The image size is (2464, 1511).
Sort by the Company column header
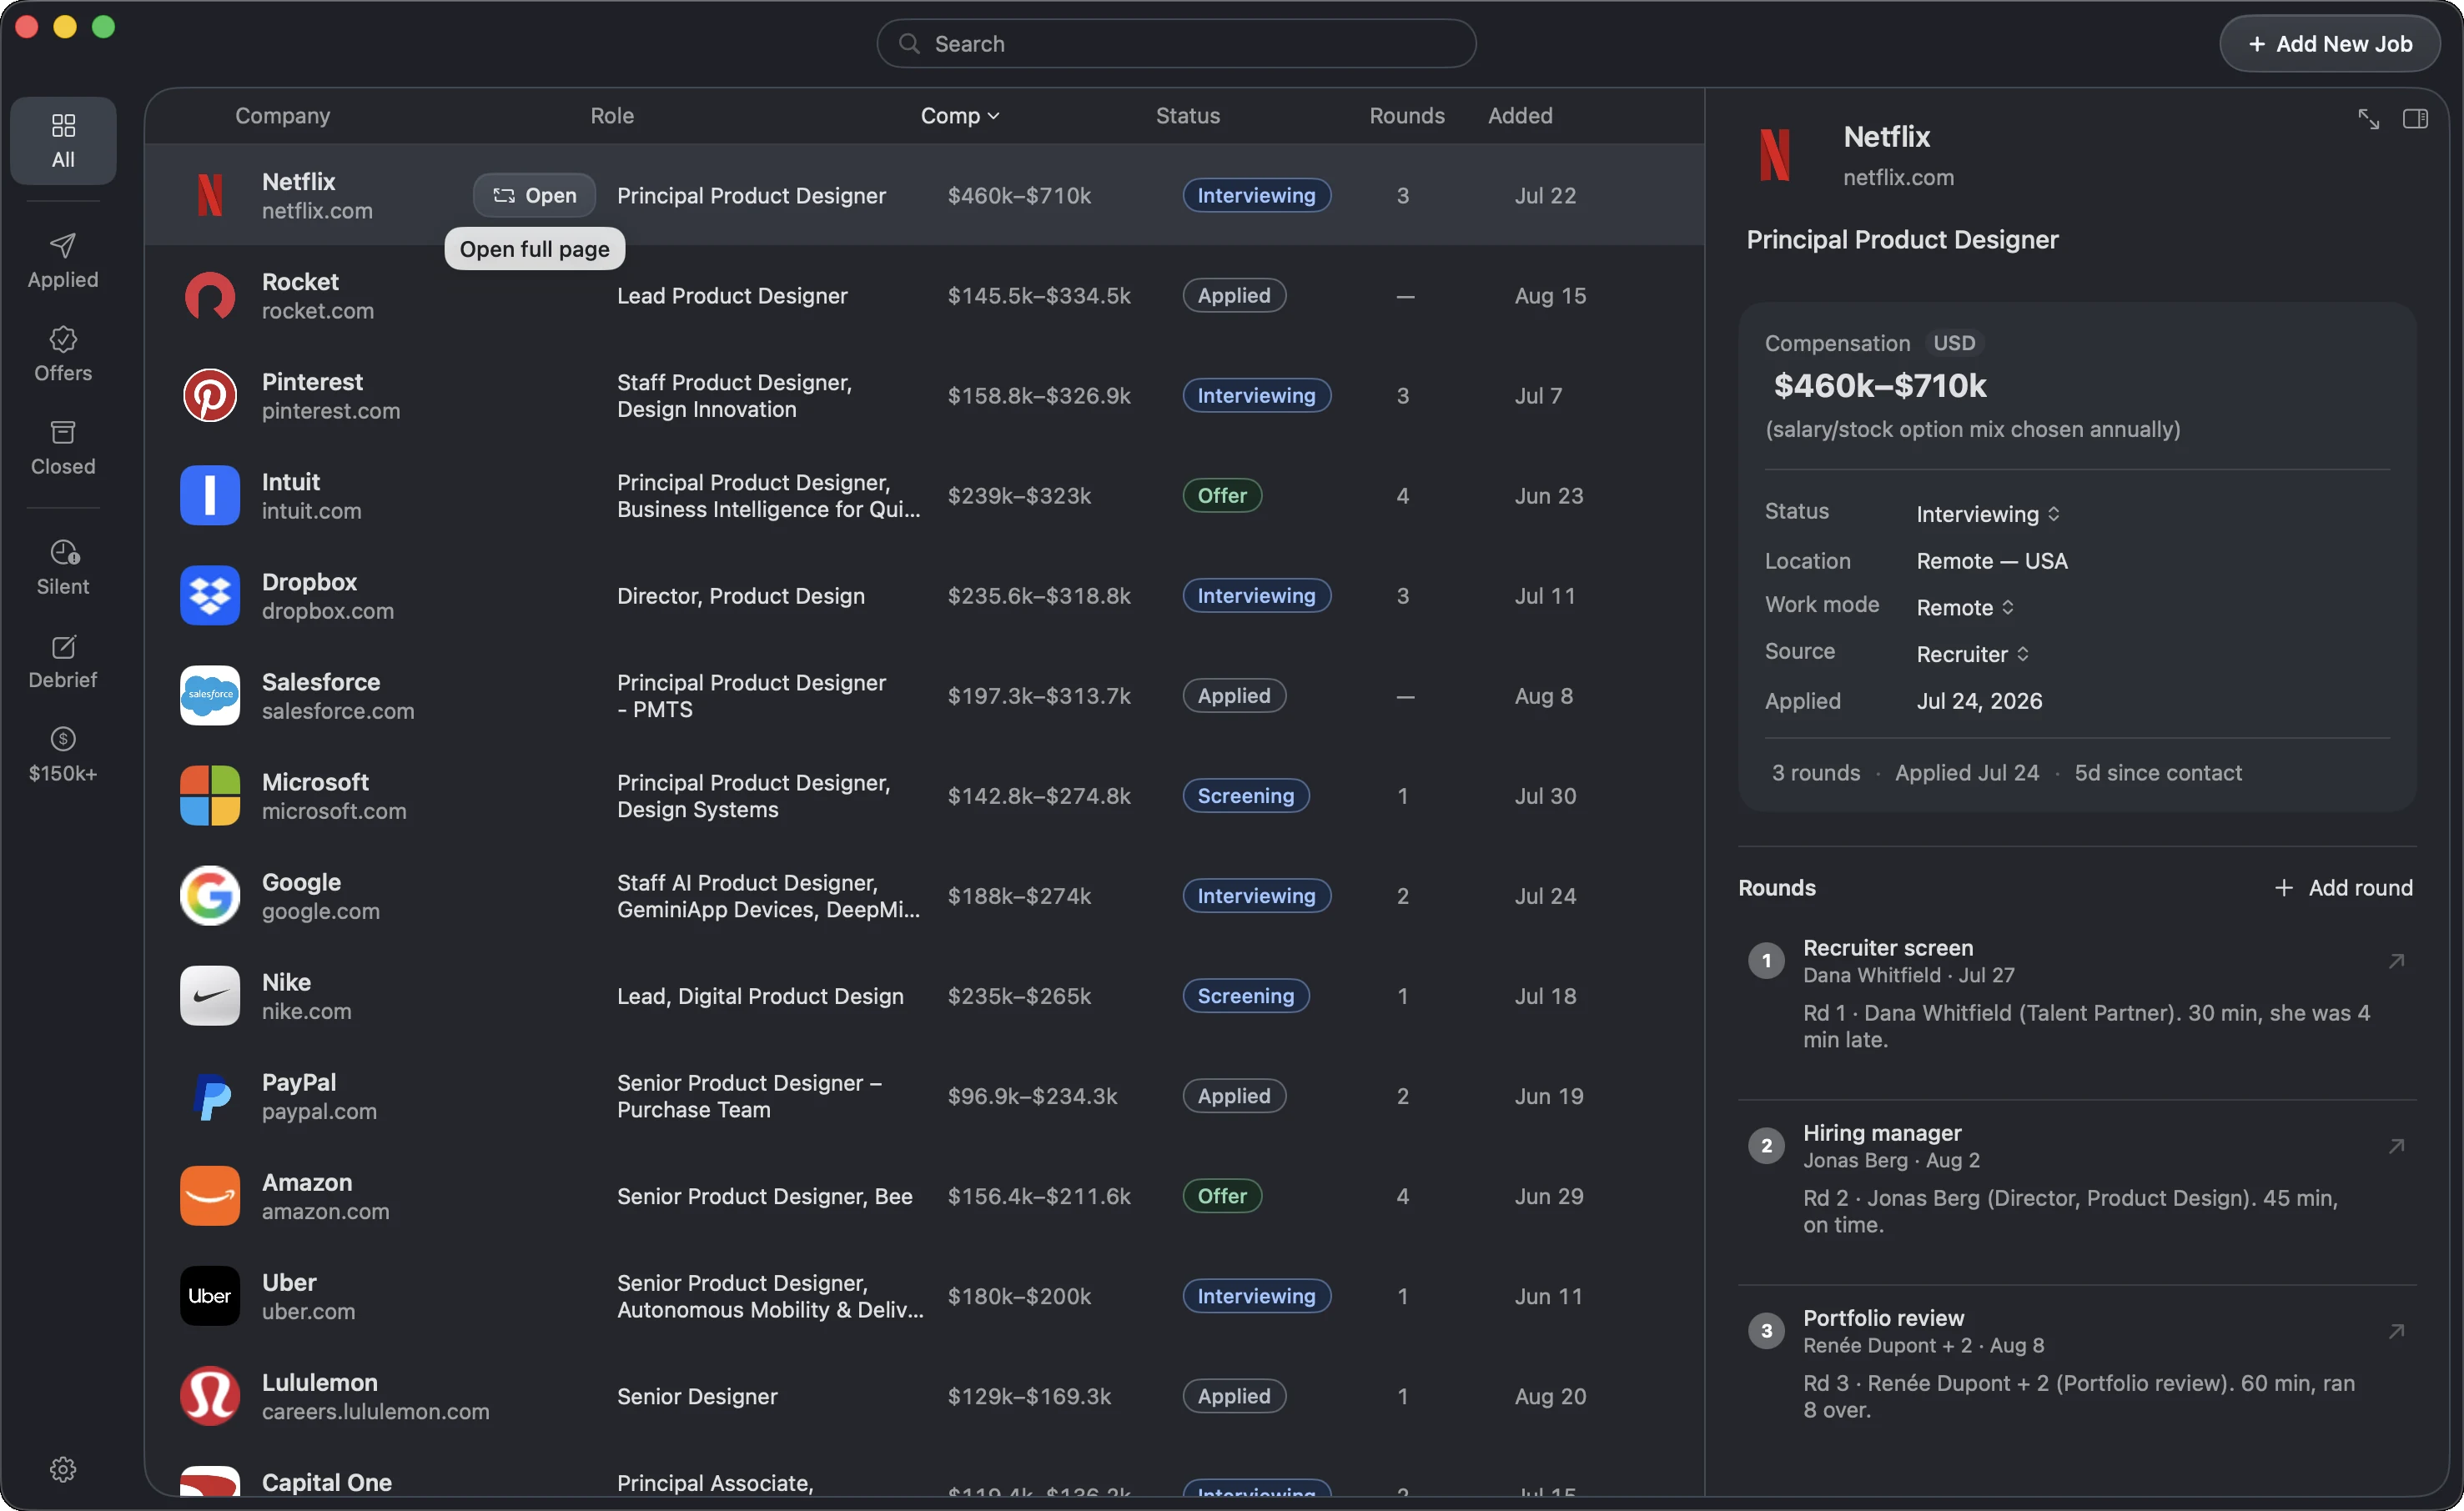coord(282,116)
